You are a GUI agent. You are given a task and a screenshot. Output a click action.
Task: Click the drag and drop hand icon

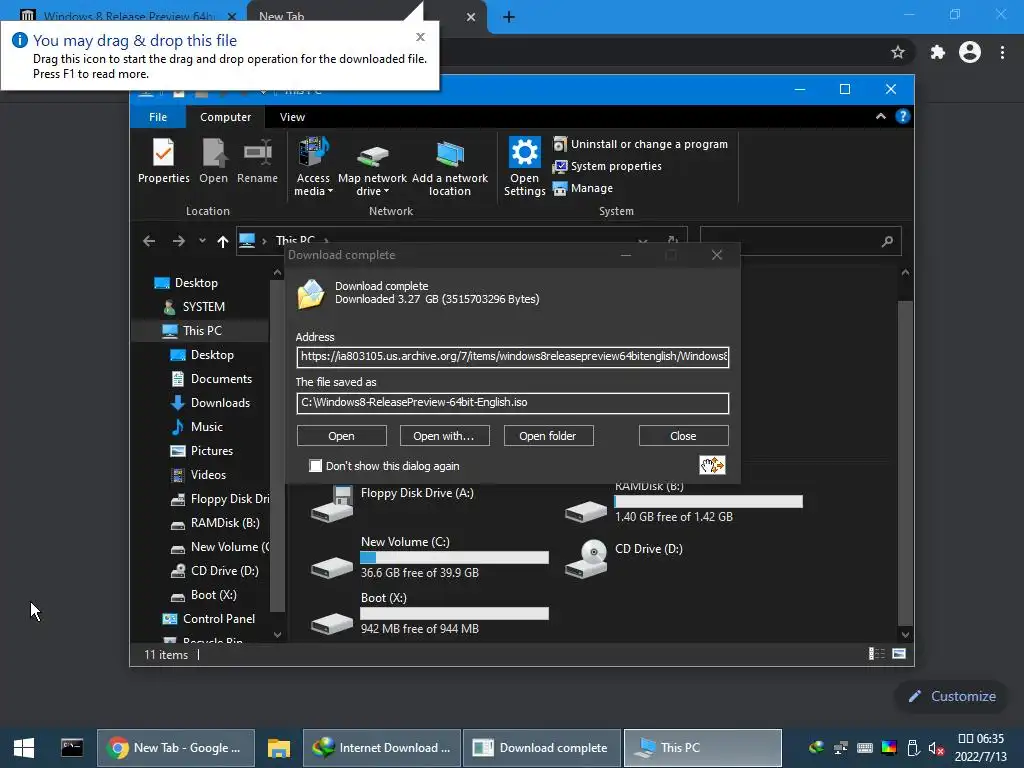click(x=712, y=465)
